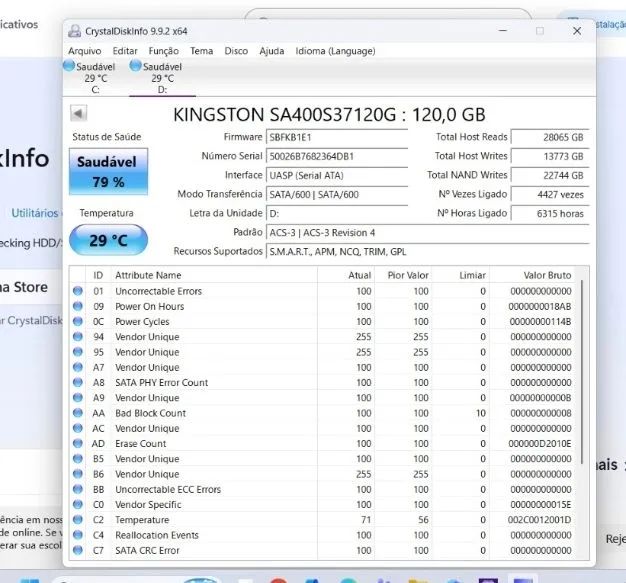Close the CrystalDiskInfo window
This screenshot has width=626, height=583.
tap(577, 31)
